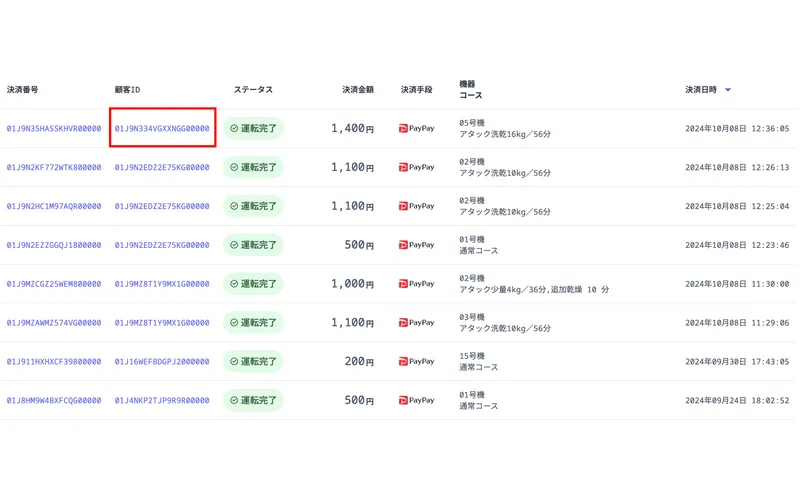800x489 pixels.
Task: Sort table by 決済金額 column header
Action: coord(357,90)
